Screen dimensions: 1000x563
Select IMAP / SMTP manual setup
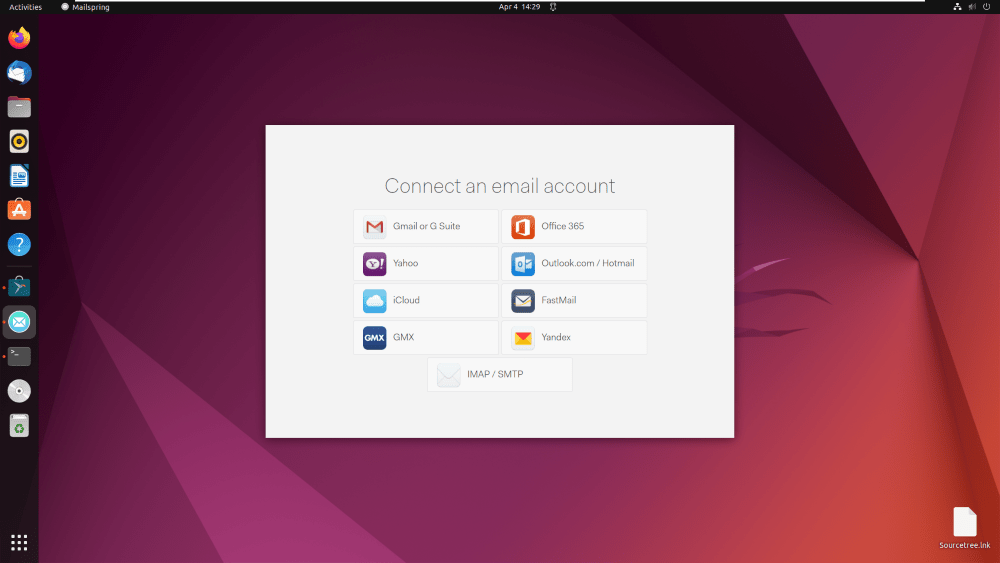(500, 374)
